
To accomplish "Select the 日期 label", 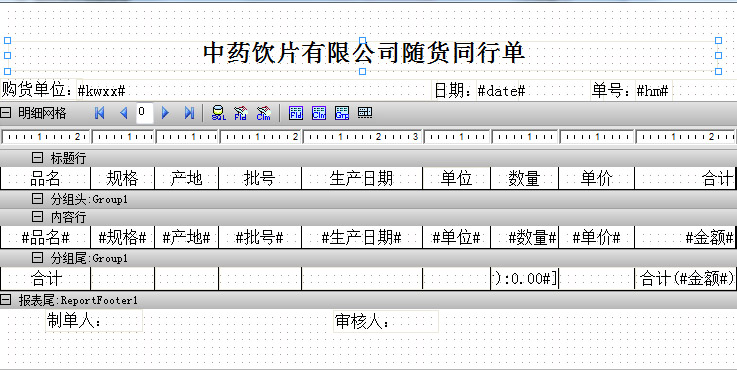I will click(454, 90).
